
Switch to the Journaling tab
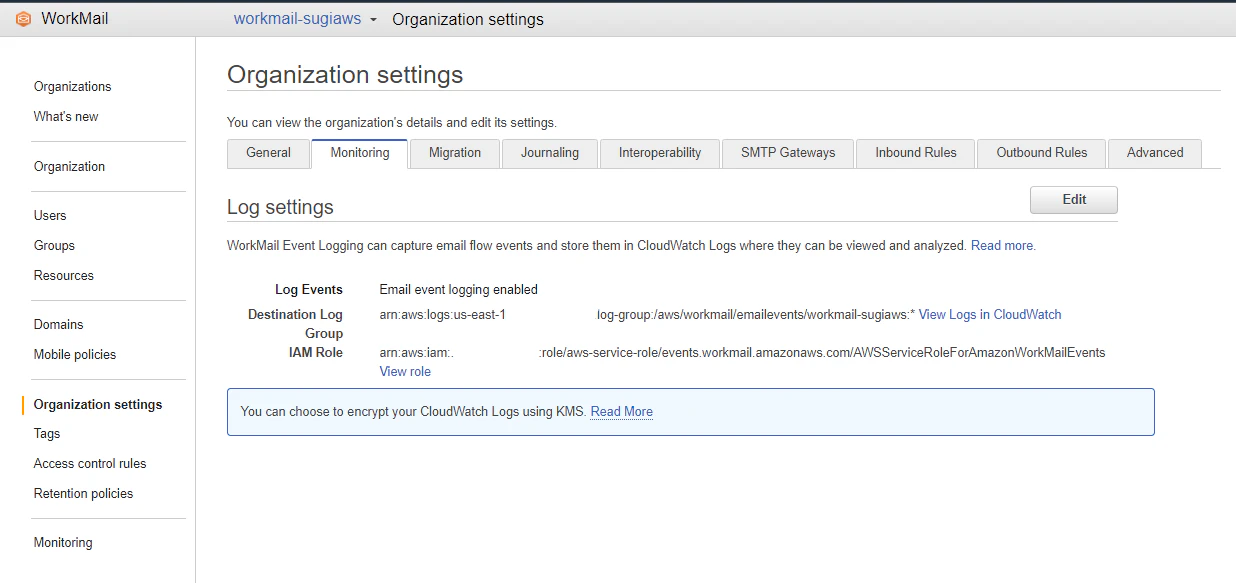(550, 153)
